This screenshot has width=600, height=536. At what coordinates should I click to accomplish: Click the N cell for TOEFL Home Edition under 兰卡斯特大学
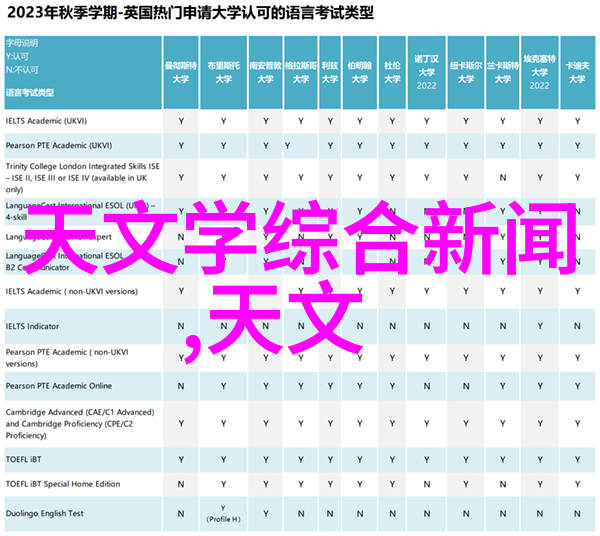503,484
